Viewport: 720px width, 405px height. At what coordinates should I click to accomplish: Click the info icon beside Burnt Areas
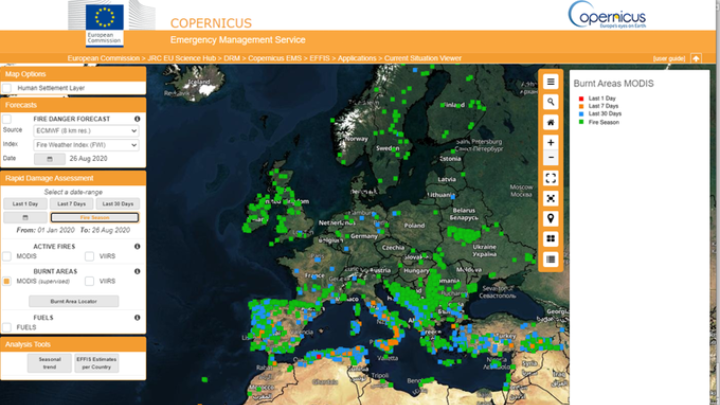[137, 271]
